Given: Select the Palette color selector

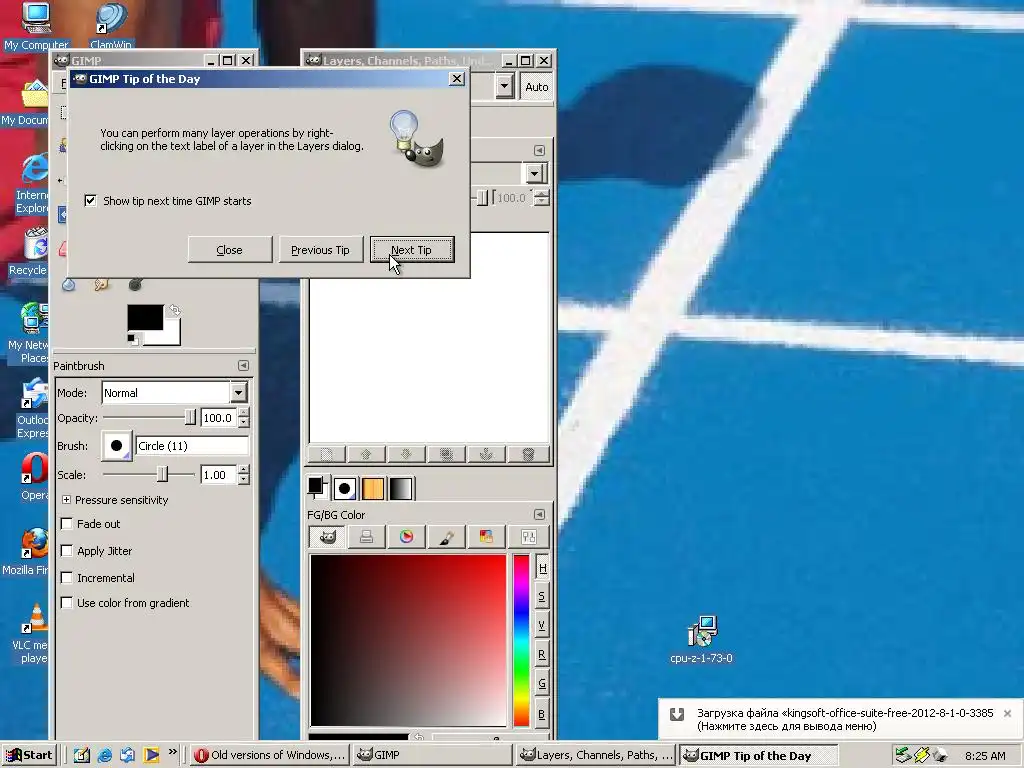Looking at the screenshot, I should coord(487,537).
